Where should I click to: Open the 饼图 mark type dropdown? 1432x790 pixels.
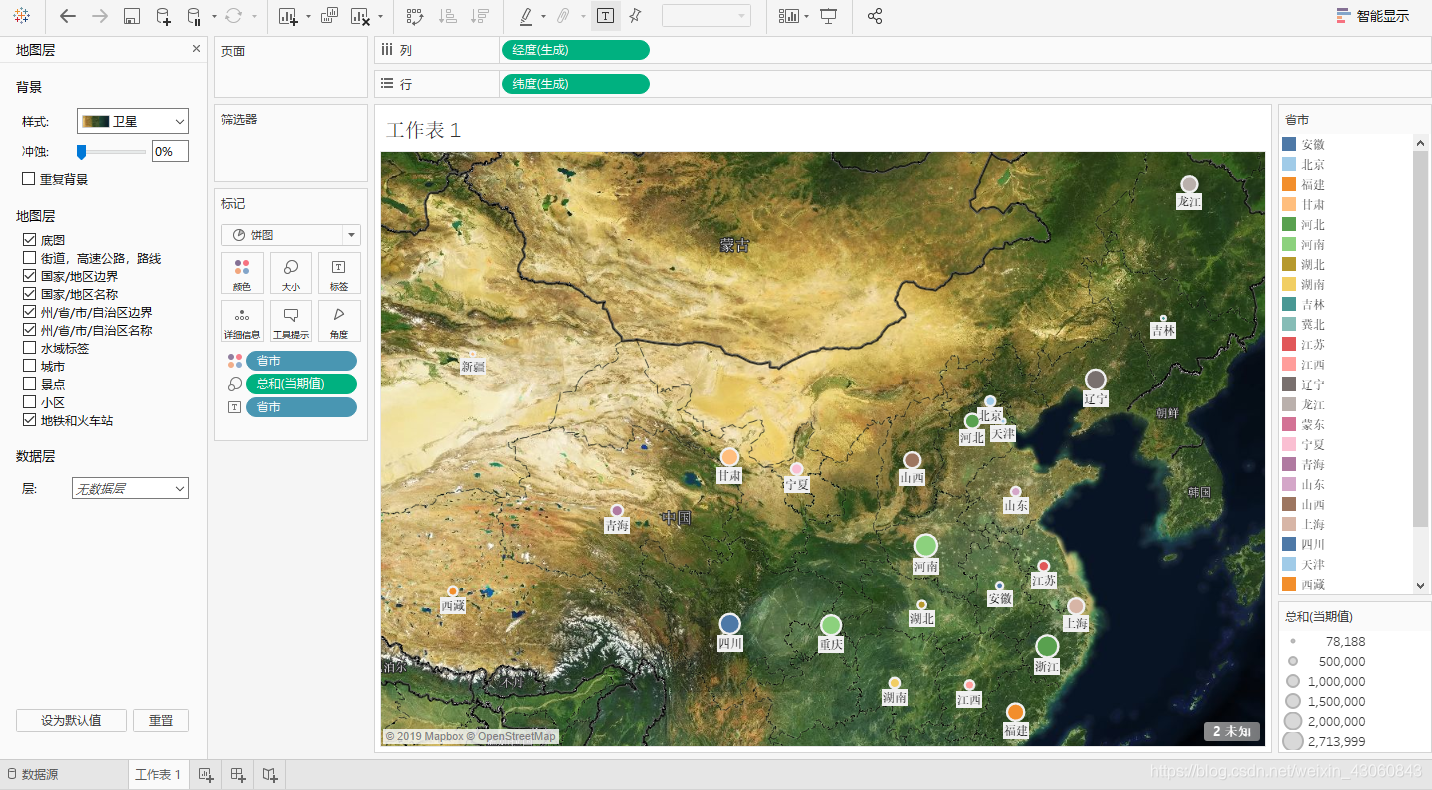291,235
